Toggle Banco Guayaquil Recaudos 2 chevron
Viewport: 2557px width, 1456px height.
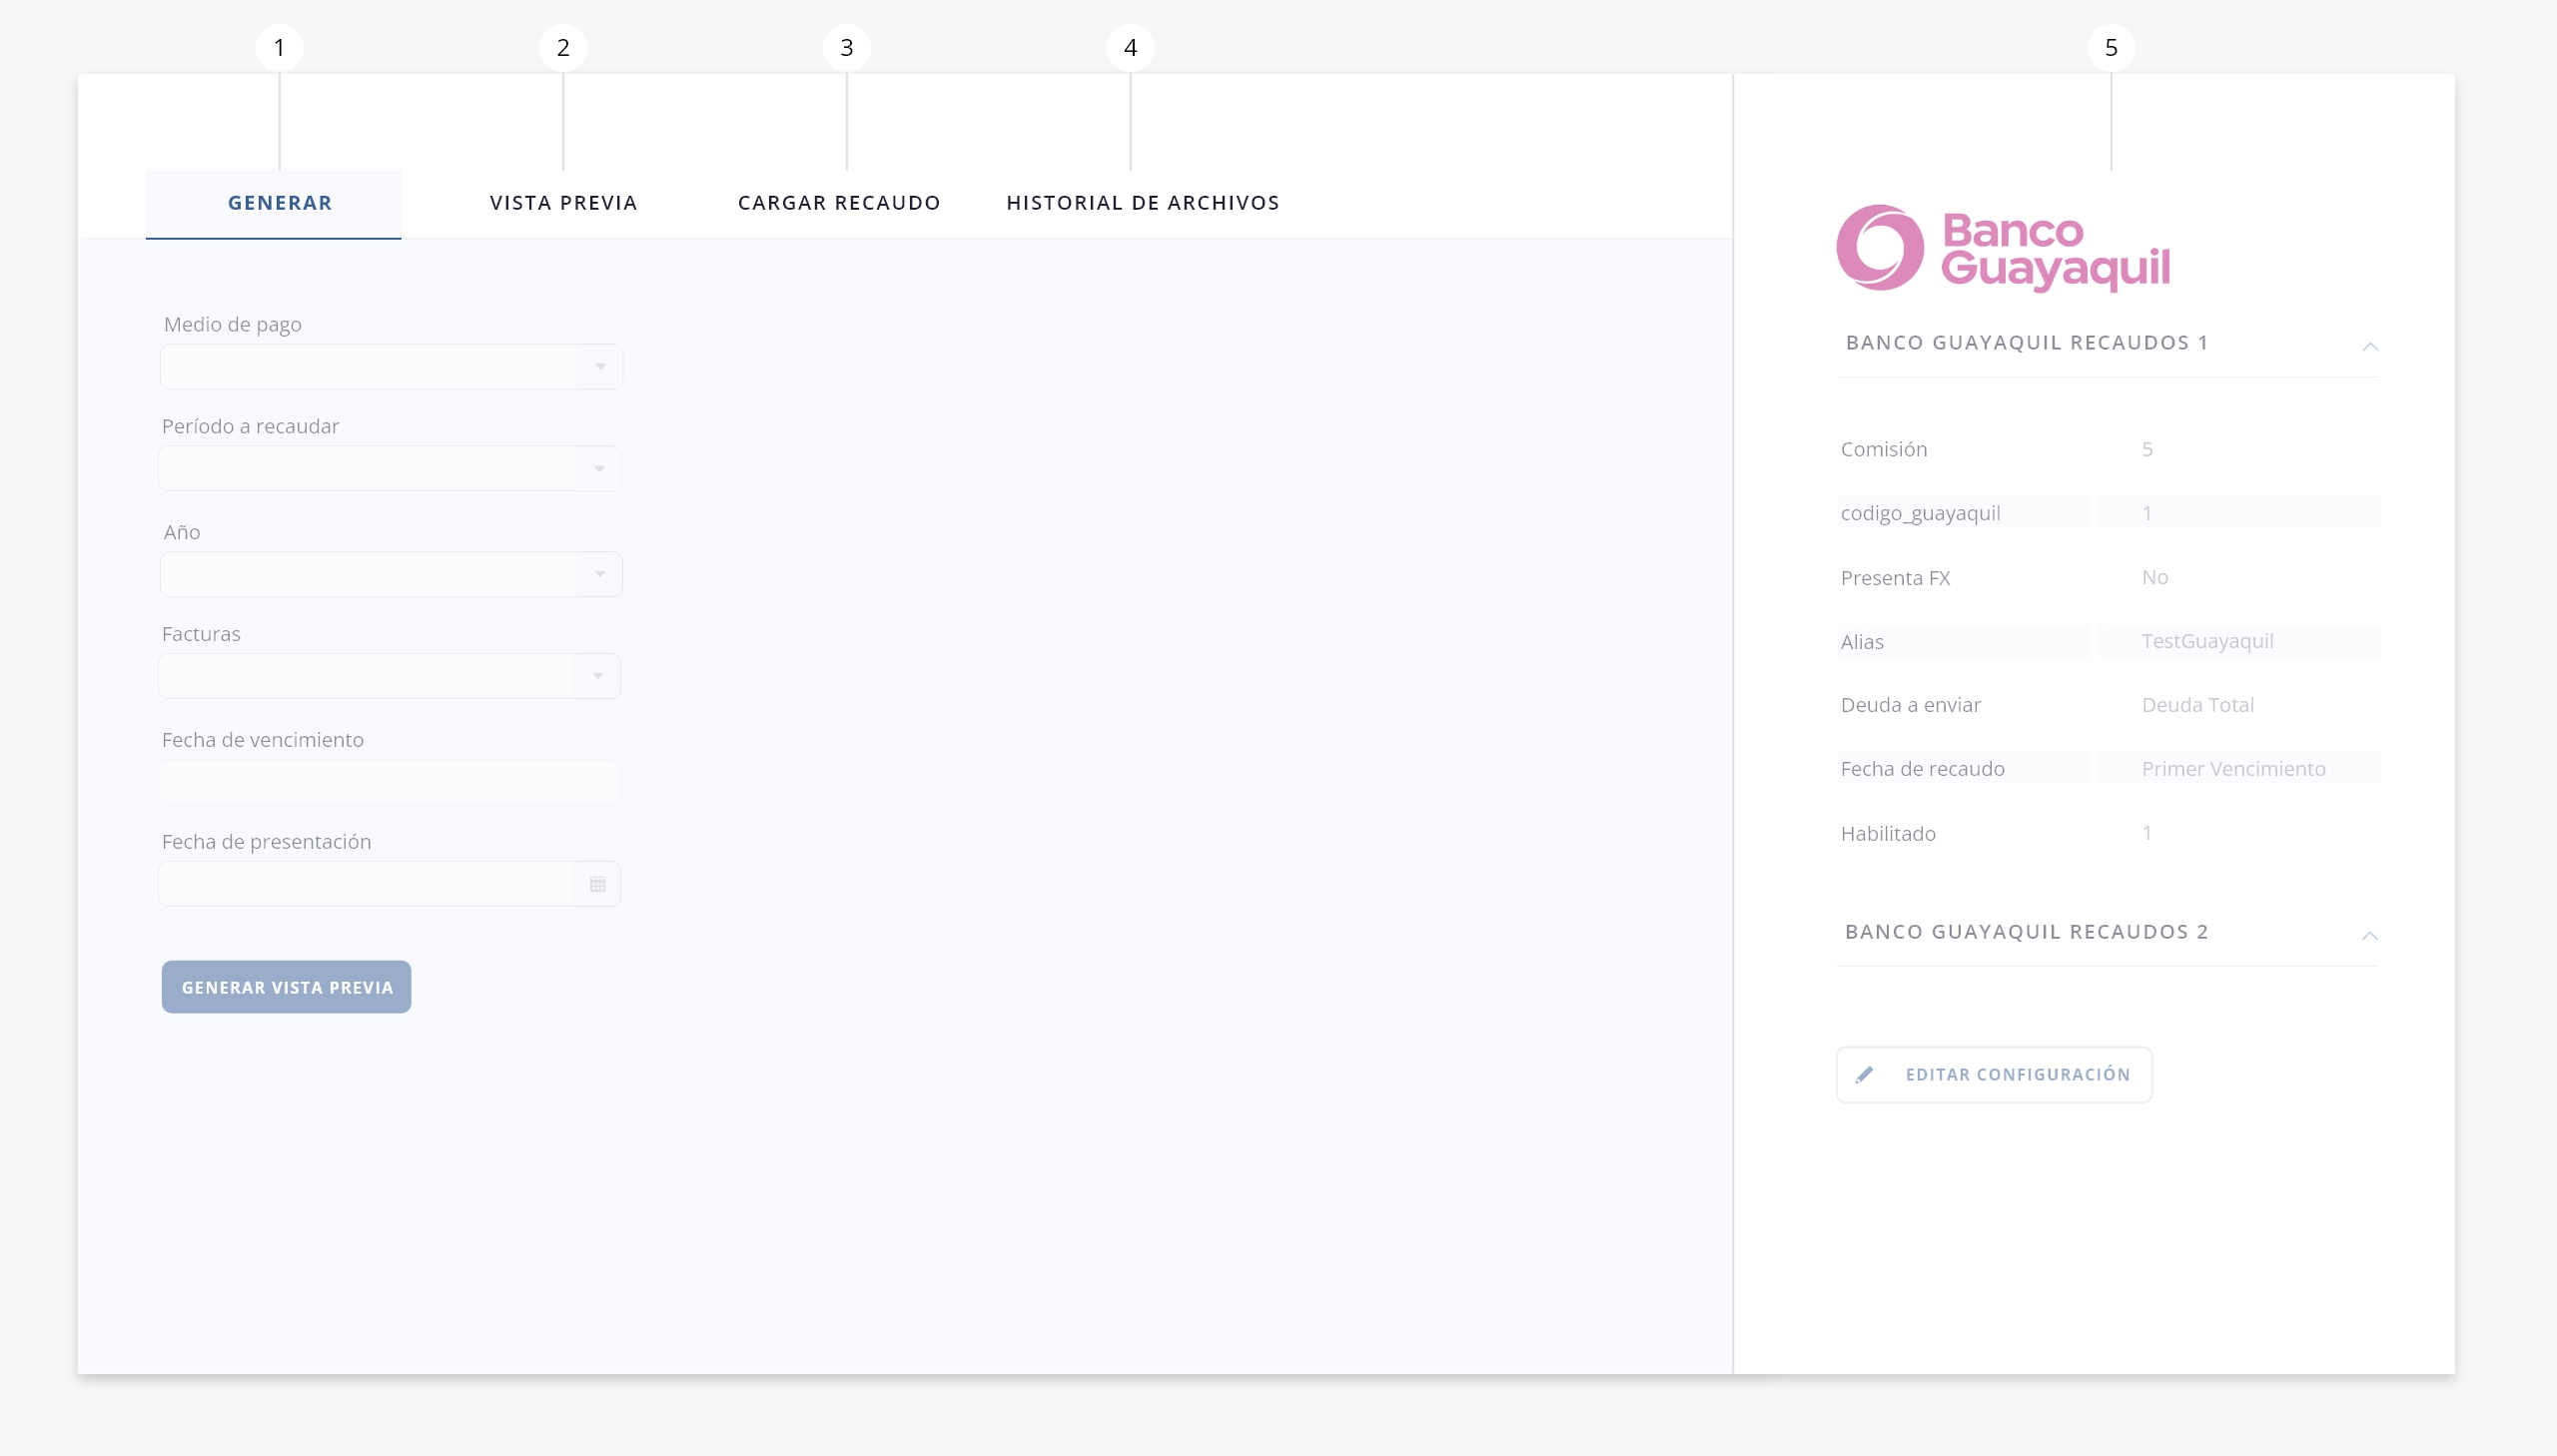2369,936
